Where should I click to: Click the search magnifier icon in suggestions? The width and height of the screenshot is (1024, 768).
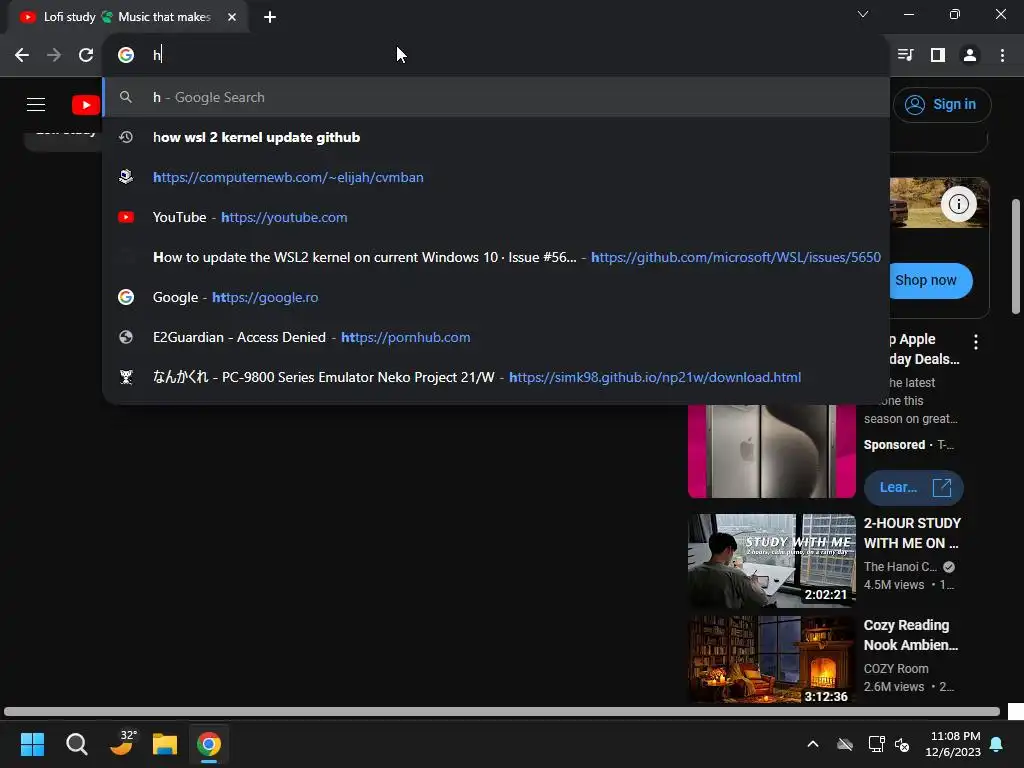pyautogui.click(x=126, y=97)
